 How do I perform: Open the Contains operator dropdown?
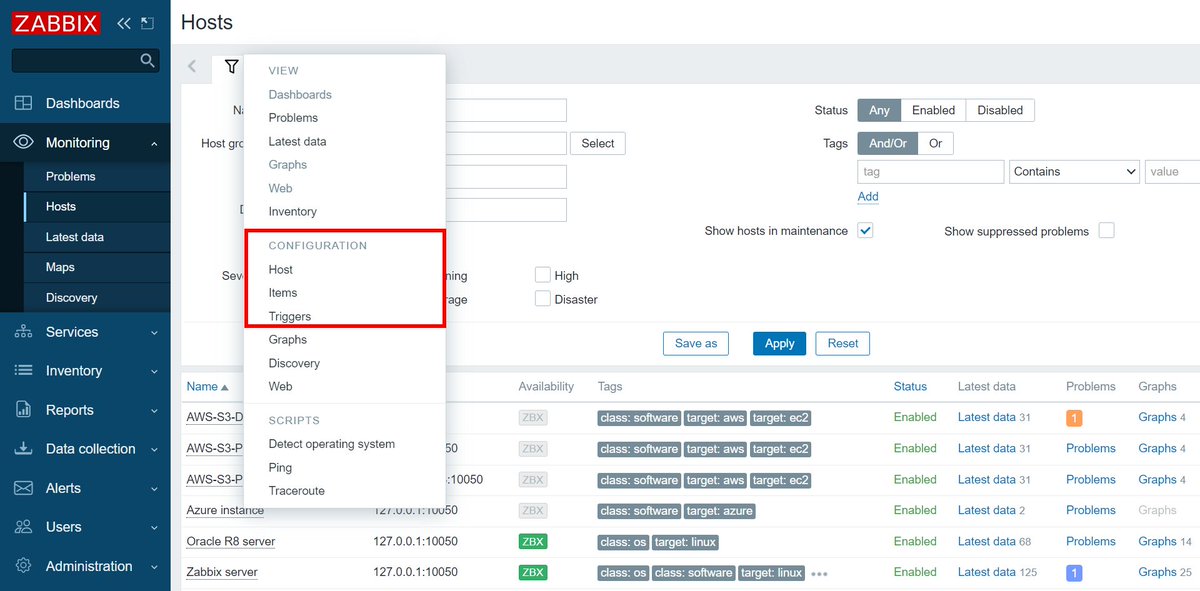click(1074, 171)
